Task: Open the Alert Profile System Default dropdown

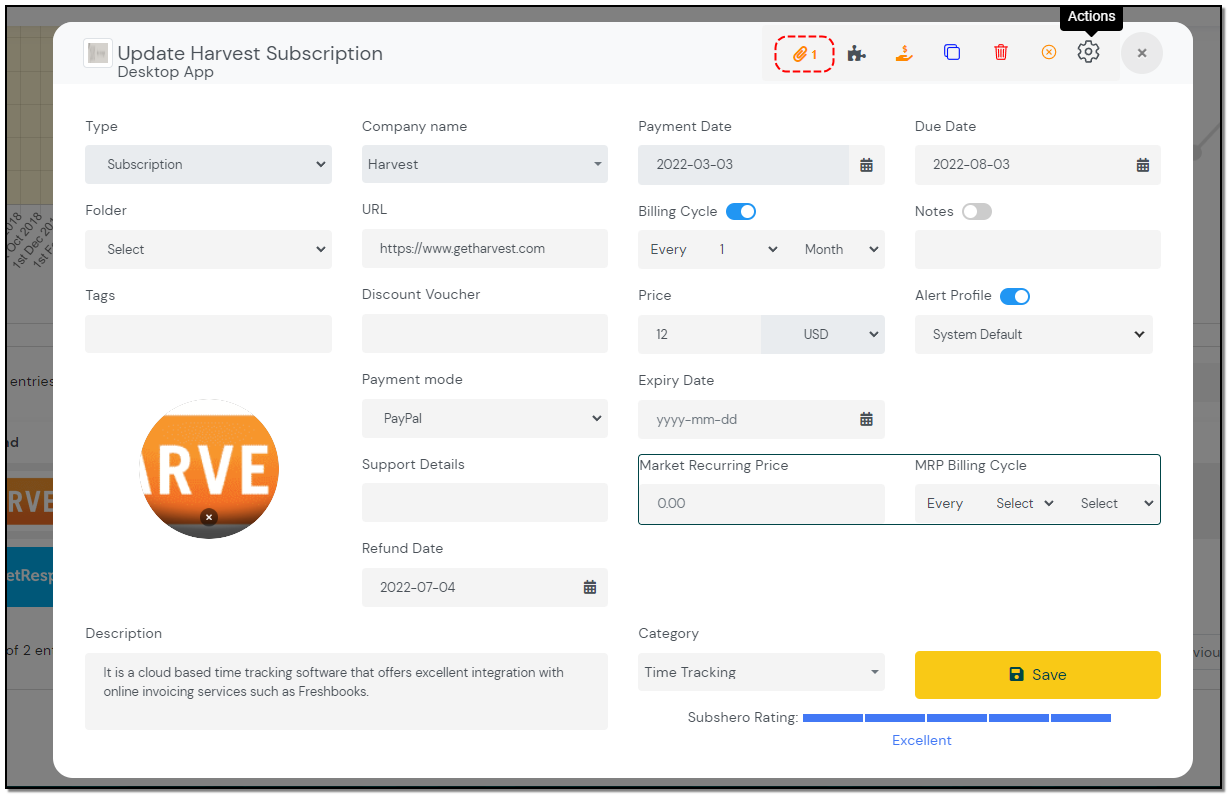Action: point(1034,335)
